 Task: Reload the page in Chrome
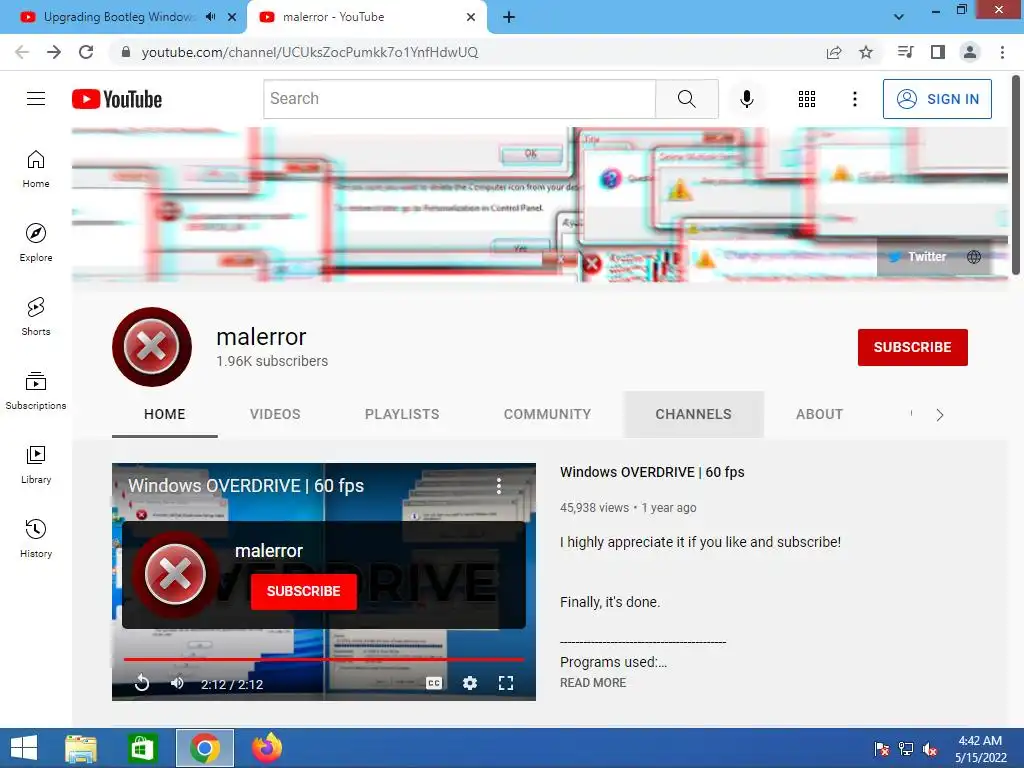pos(86,52)
